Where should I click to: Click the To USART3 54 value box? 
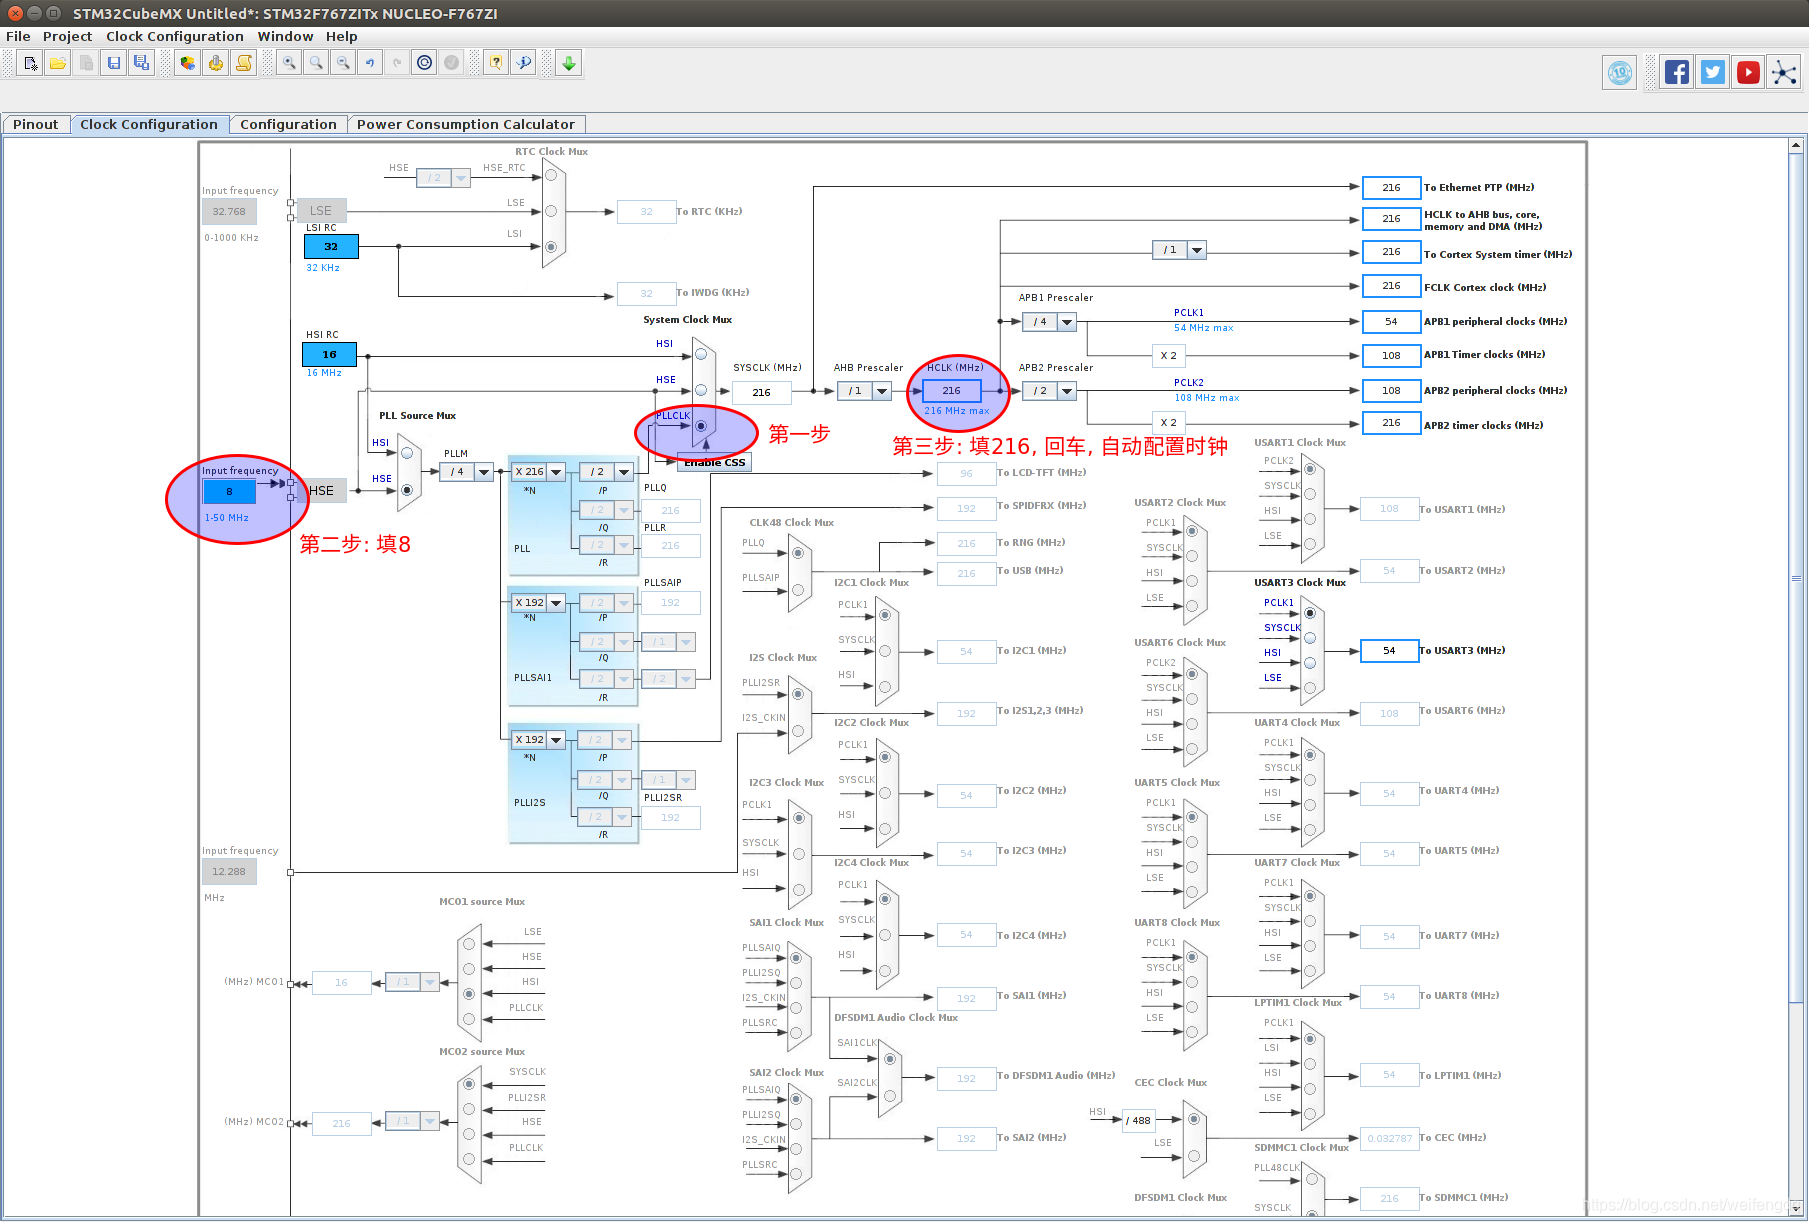click(x=1390, y=651)
